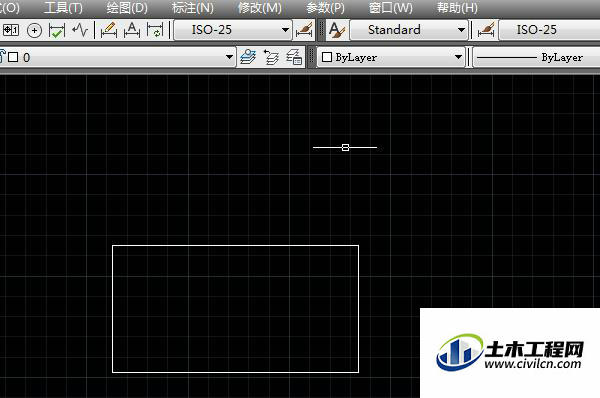Click Make Object's Layer Current icon

(248, 57)
